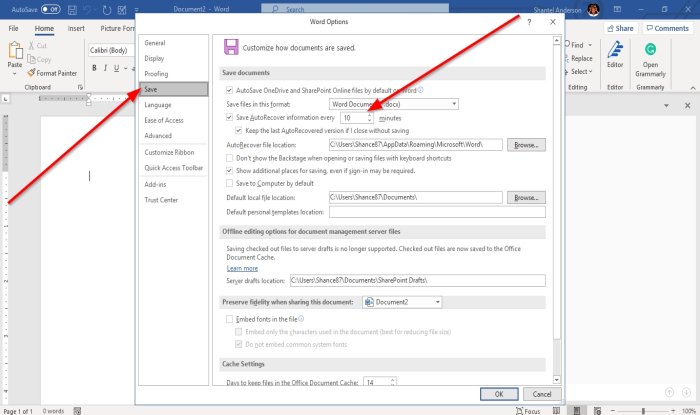Click the Replace tool in Editing group
This screenshot has width=700, height=415.
tap(579, 58)
